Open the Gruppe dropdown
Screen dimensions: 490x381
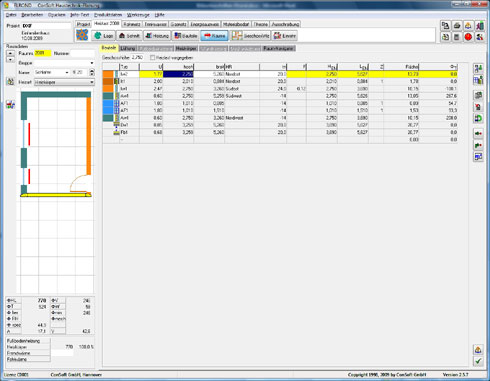coord(92,63)
